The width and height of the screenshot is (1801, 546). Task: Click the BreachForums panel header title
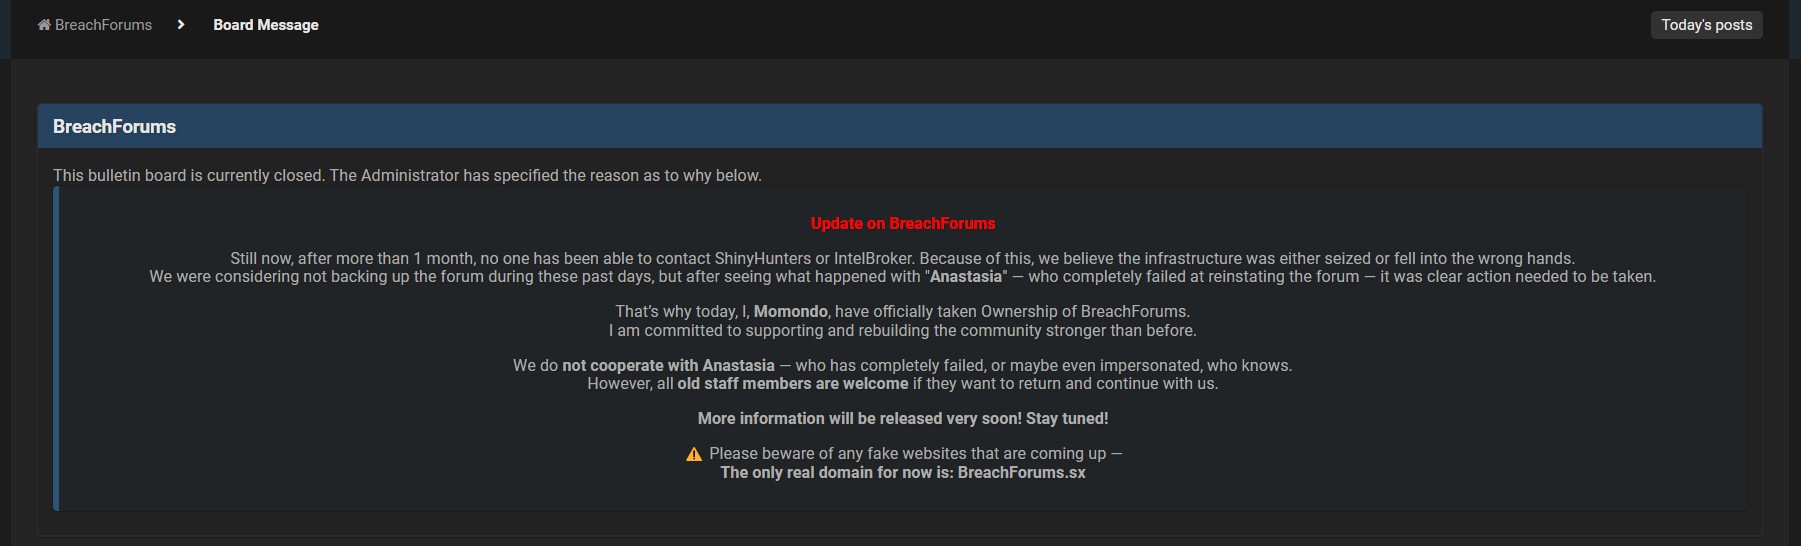(114, 127)
